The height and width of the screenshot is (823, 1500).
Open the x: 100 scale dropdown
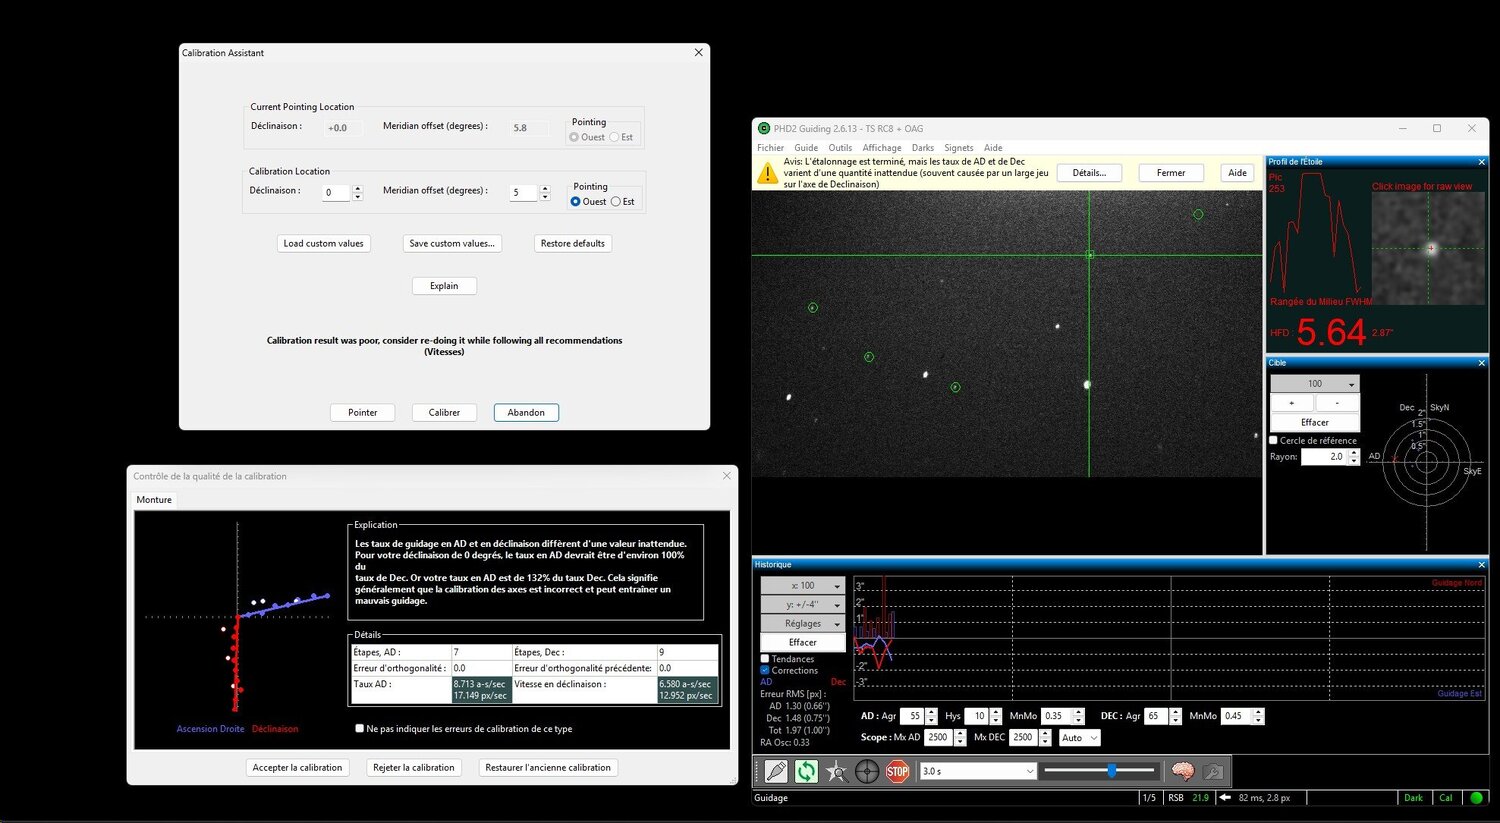click(x=802, y=586)
